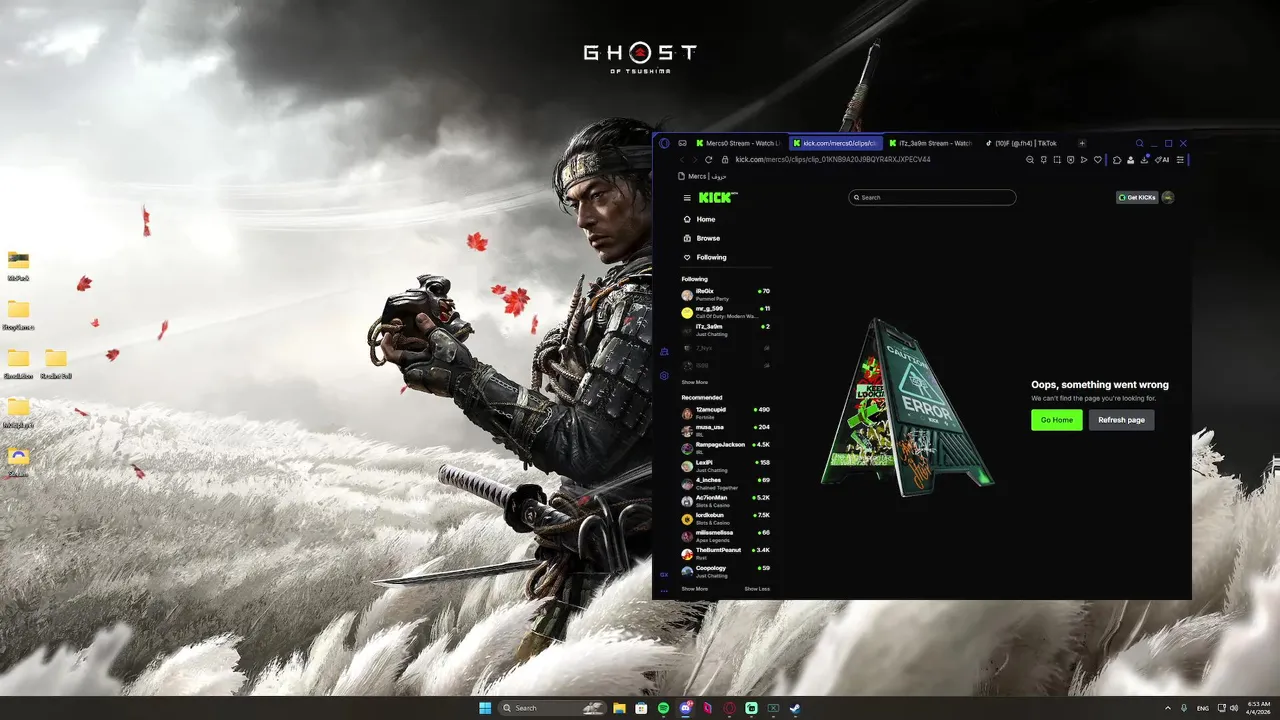Click the padlock site info icon
Viewport: 1280px width, 720px height.
(x=726, y=160)
